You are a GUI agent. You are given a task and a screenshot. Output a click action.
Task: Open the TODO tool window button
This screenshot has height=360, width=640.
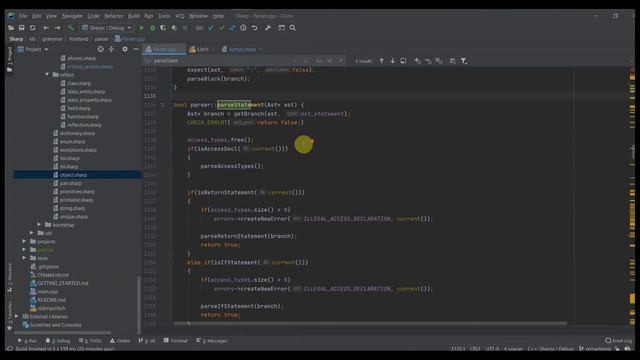coord(90,340)
